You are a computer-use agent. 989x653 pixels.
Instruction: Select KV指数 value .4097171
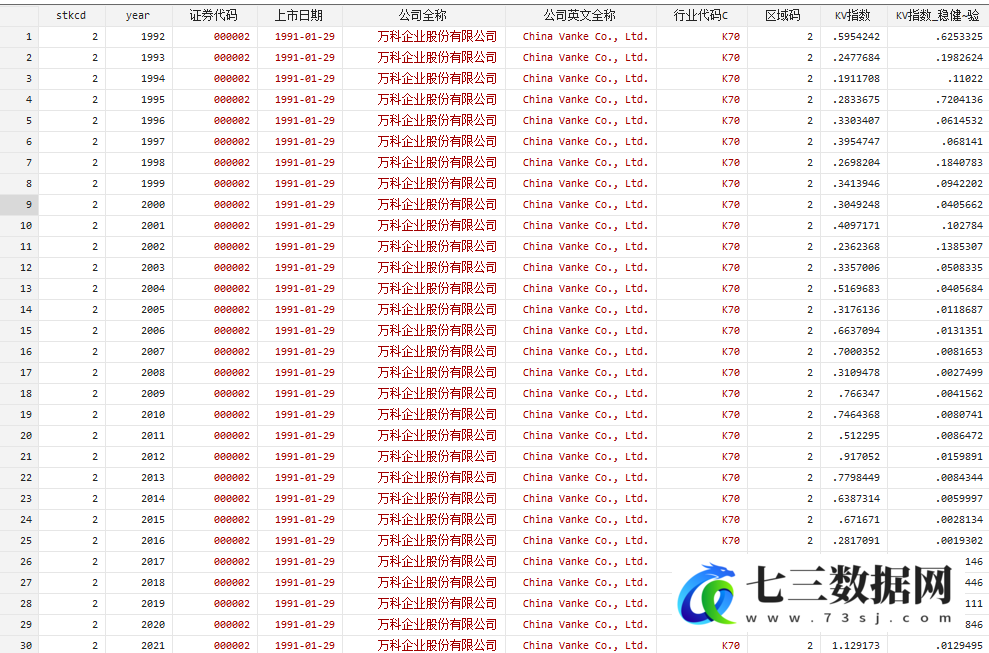pos(856,225)
